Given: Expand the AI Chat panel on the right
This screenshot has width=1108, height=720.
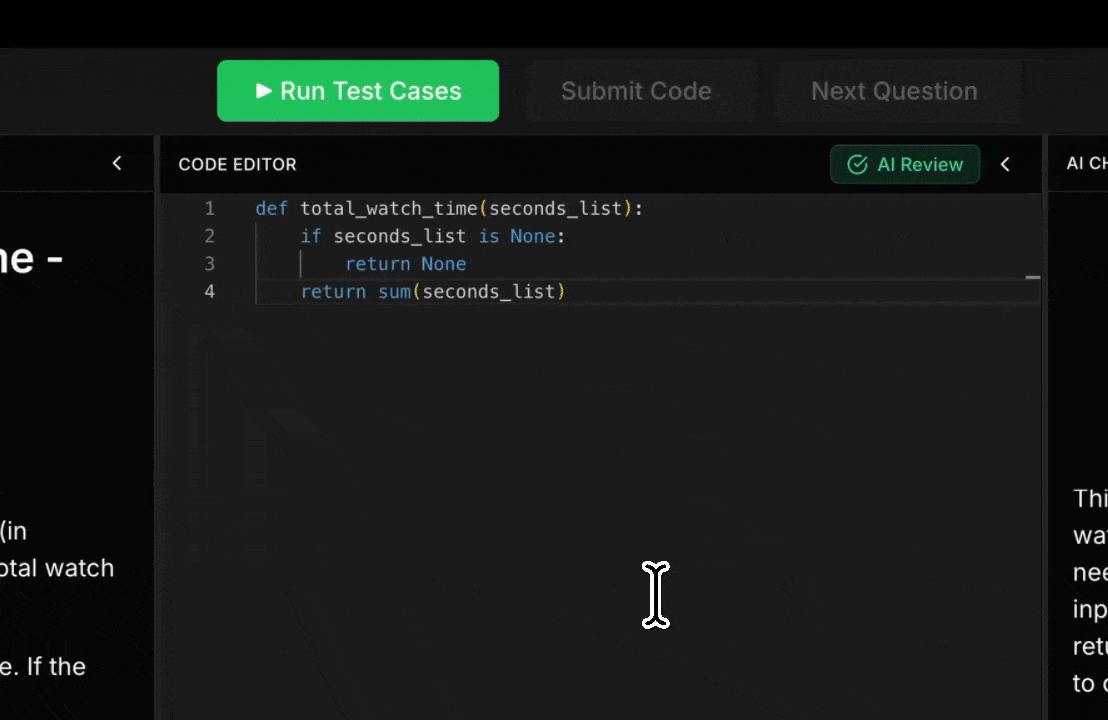Looking at the screenshot, I should (x=1085, y=163).
